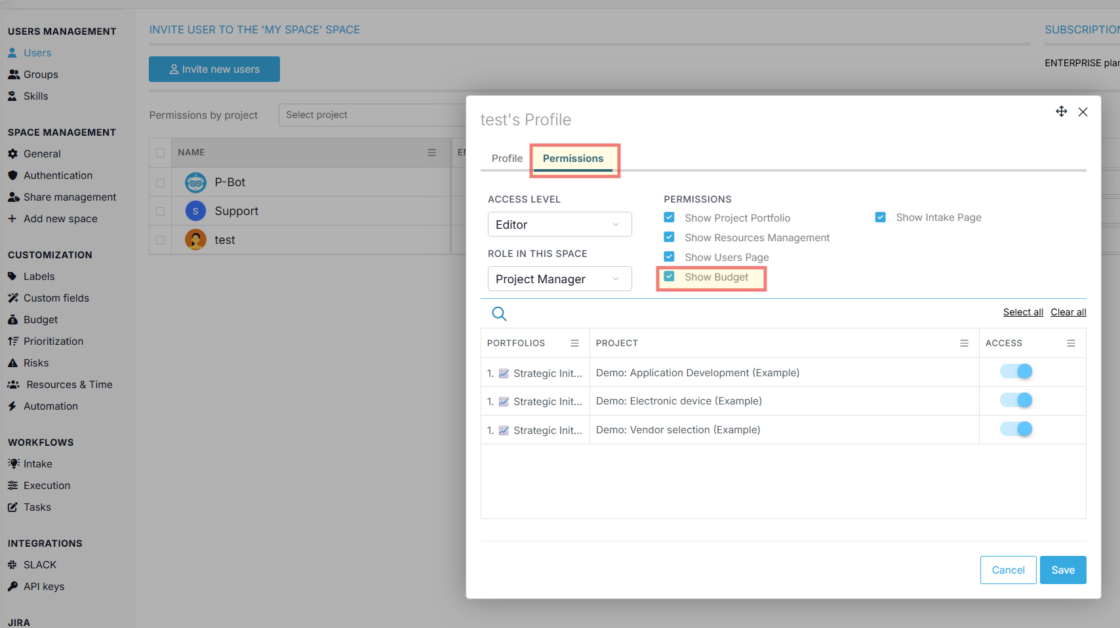Select Users in the sidebar
1120x628 pixels.
point(40,52)
